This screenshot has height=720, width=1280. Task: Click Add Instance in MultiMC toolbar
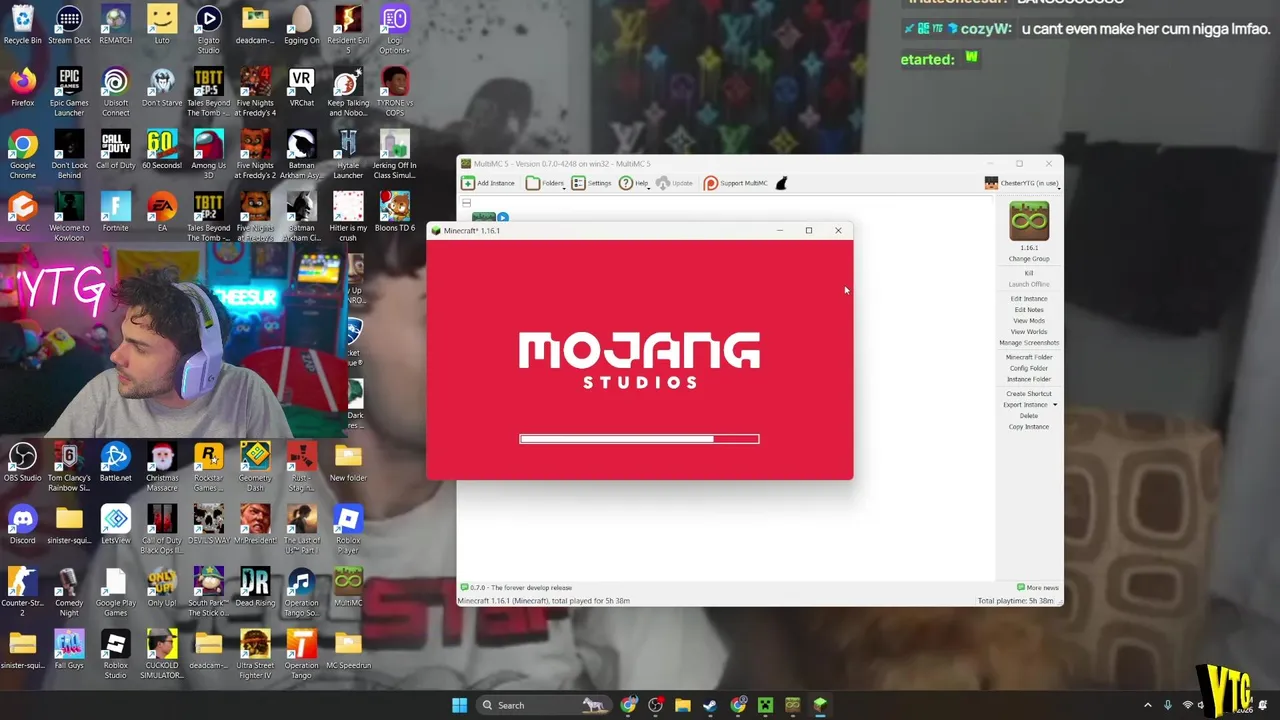point(488,183)
